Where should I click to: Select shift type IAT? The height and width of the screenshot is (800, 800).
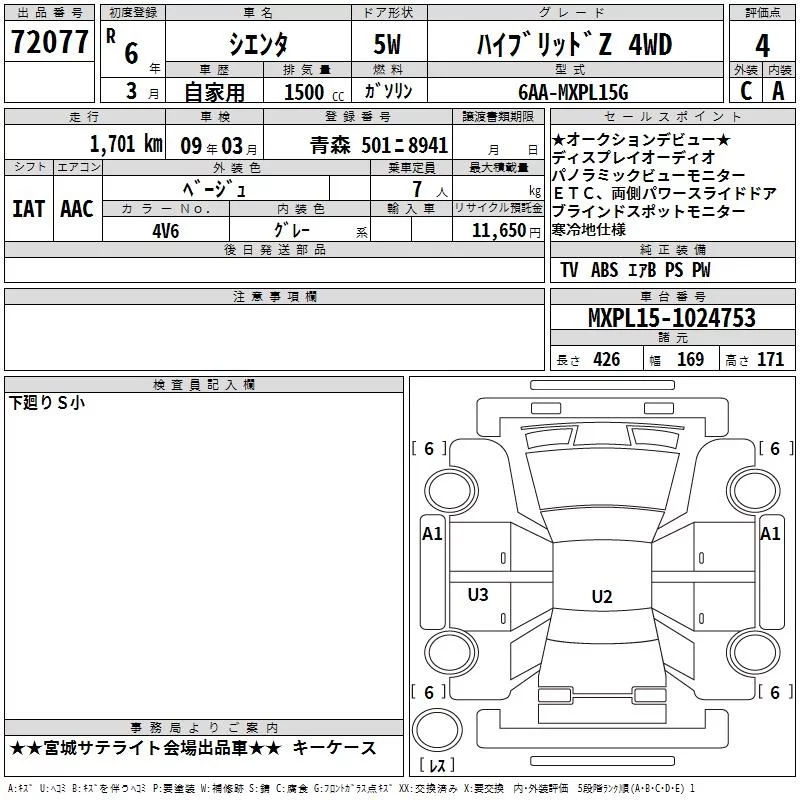[29, 209]
